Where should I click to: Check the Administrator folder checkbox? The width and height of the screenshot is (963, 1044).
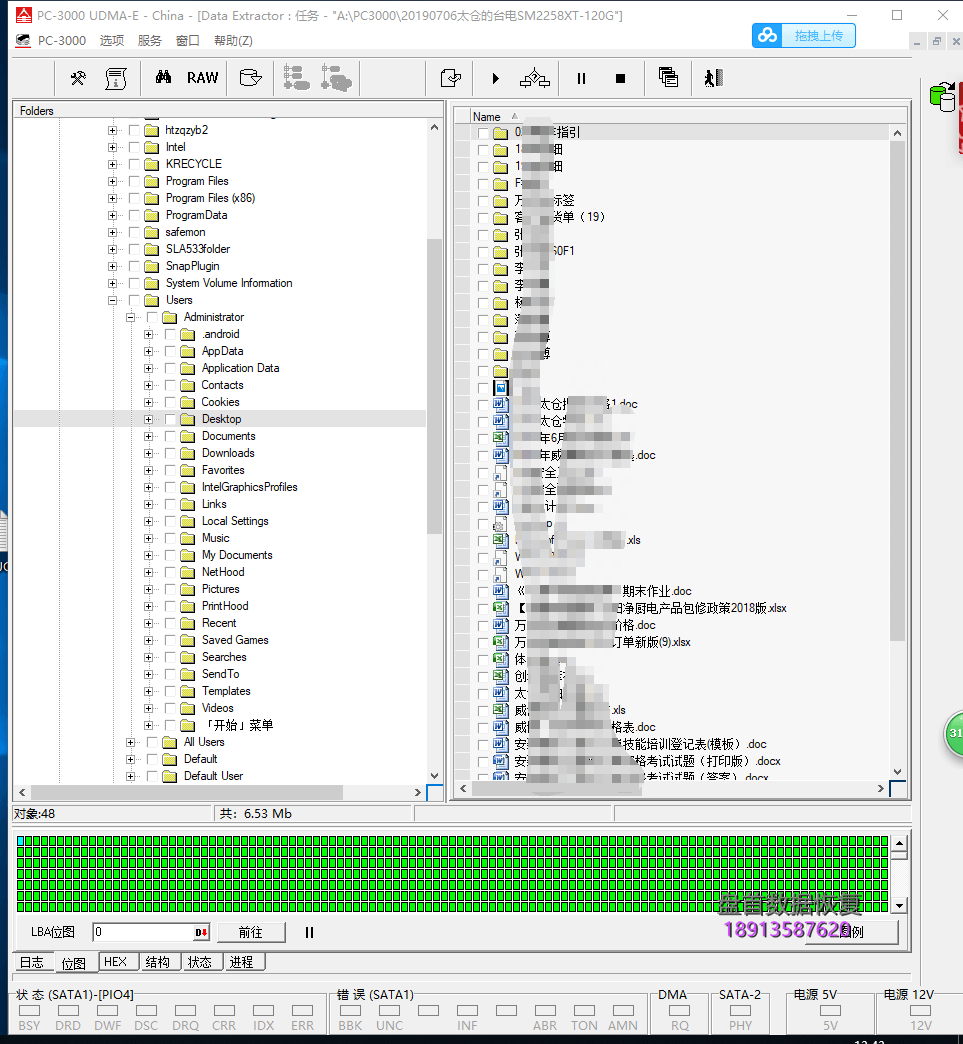(153, 317)
